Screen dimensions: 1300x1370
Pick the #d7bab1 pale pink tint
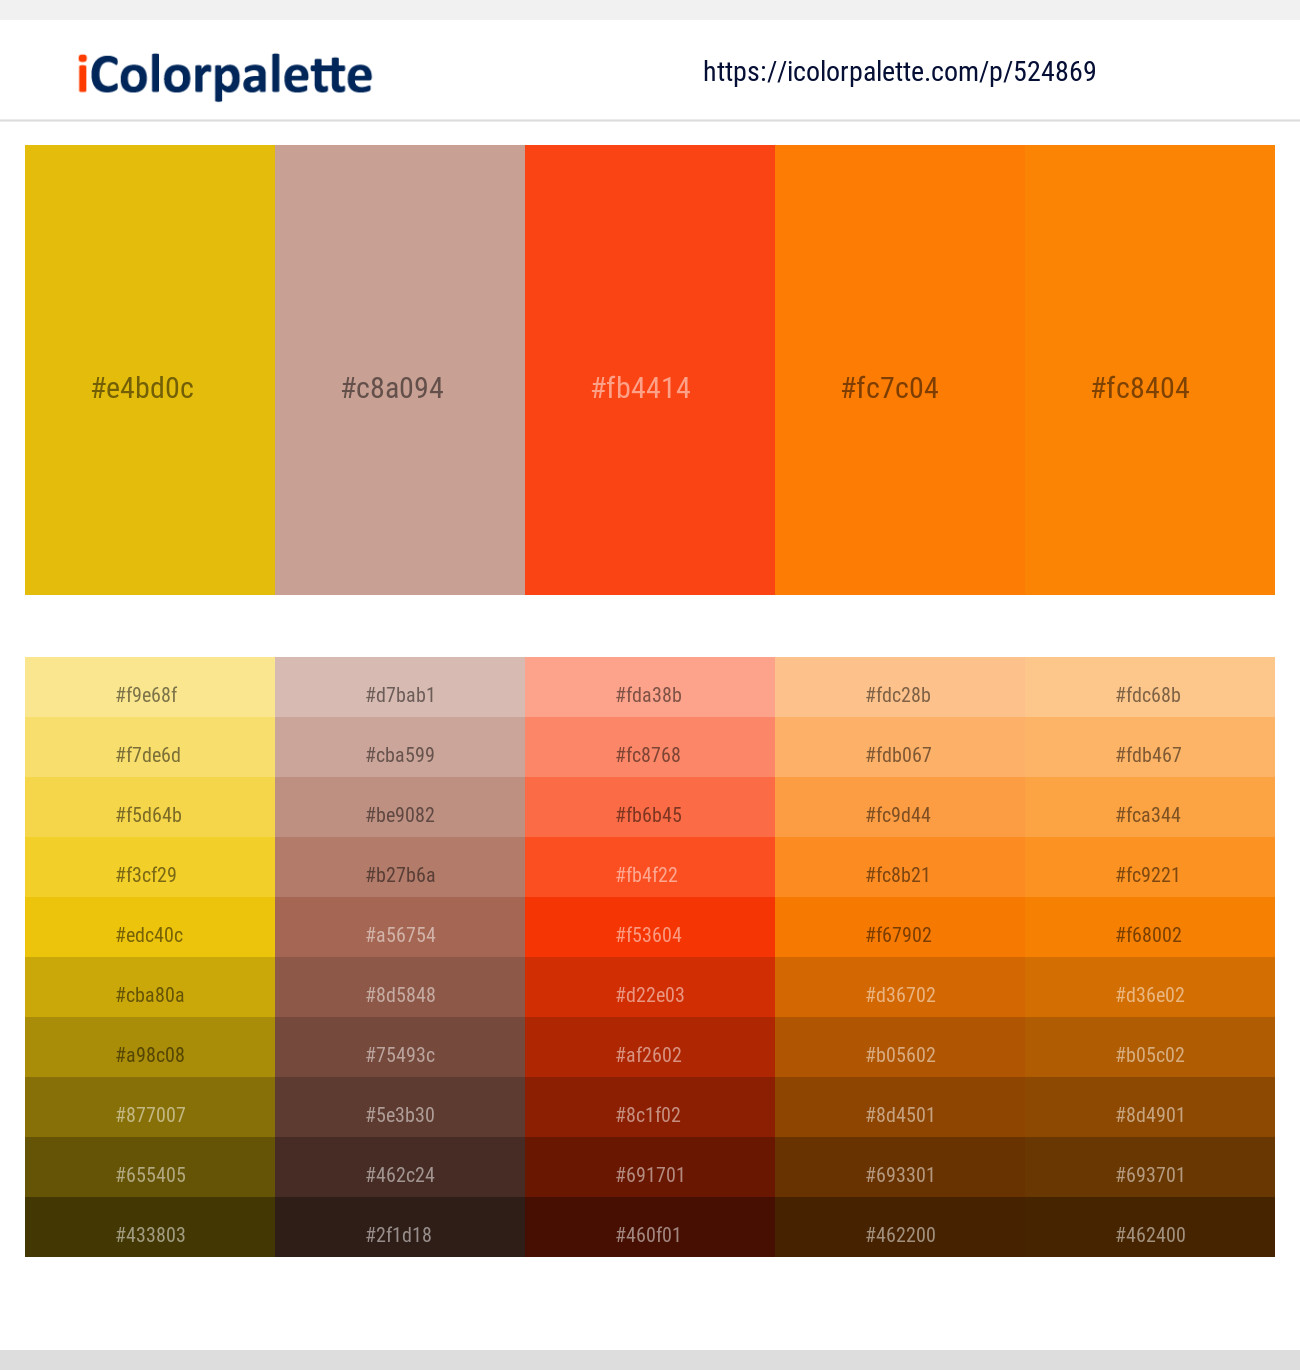pyautogui.click(x=400, y=687)
